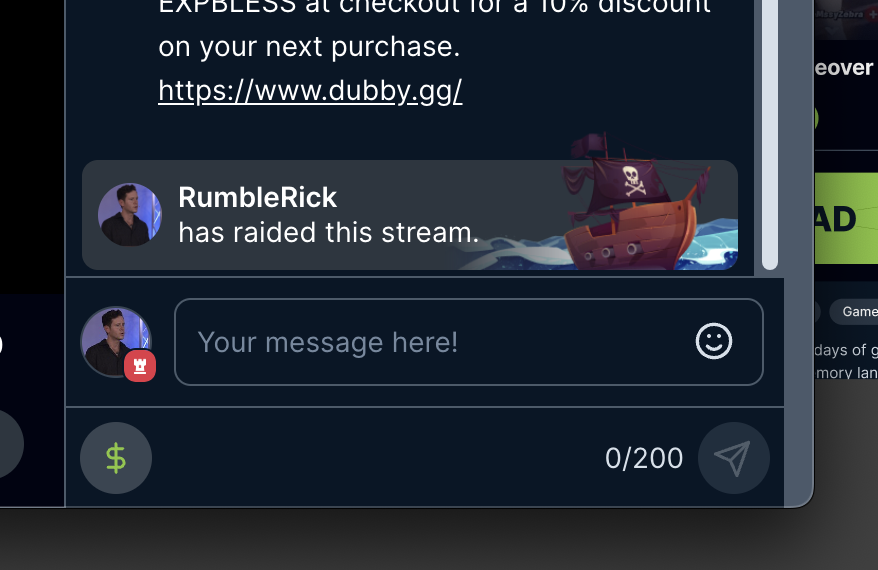Screen dimensions: 878x570
Task: Open the MissyZebra video thumbnail
Action: (846, 18)
